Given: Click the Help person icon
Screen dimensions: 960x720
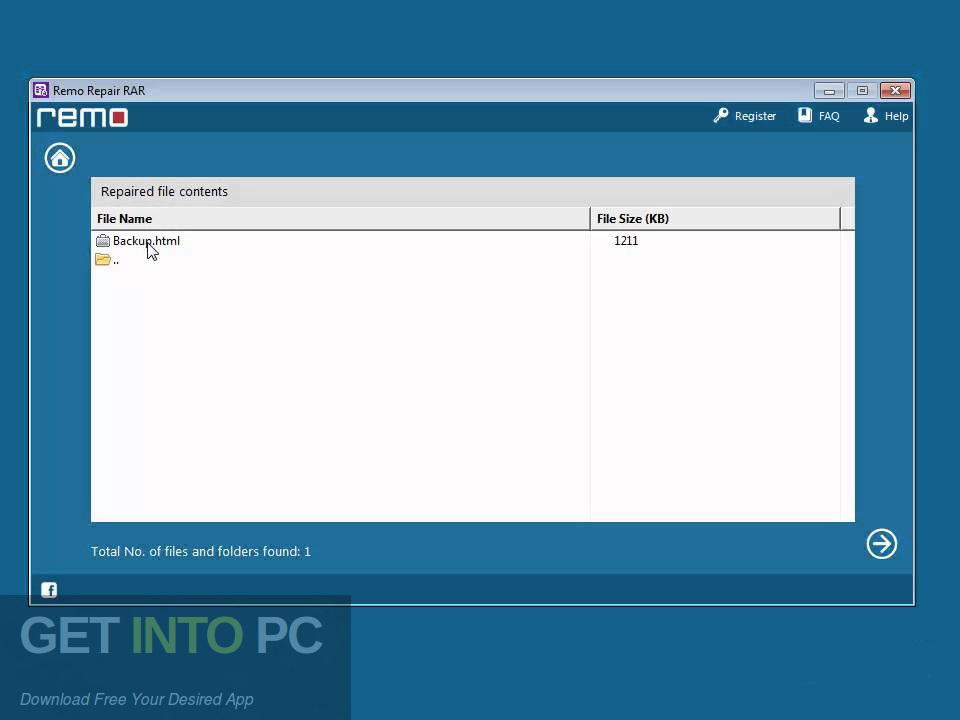Looking at the screenshot, I should pos(871,115).
